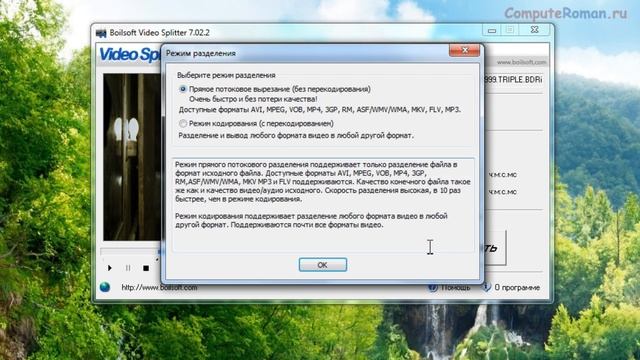Click text 'Разделение и вывод любого формата'
This screenshot has width=640, height=360.
(x=296, y=136)
